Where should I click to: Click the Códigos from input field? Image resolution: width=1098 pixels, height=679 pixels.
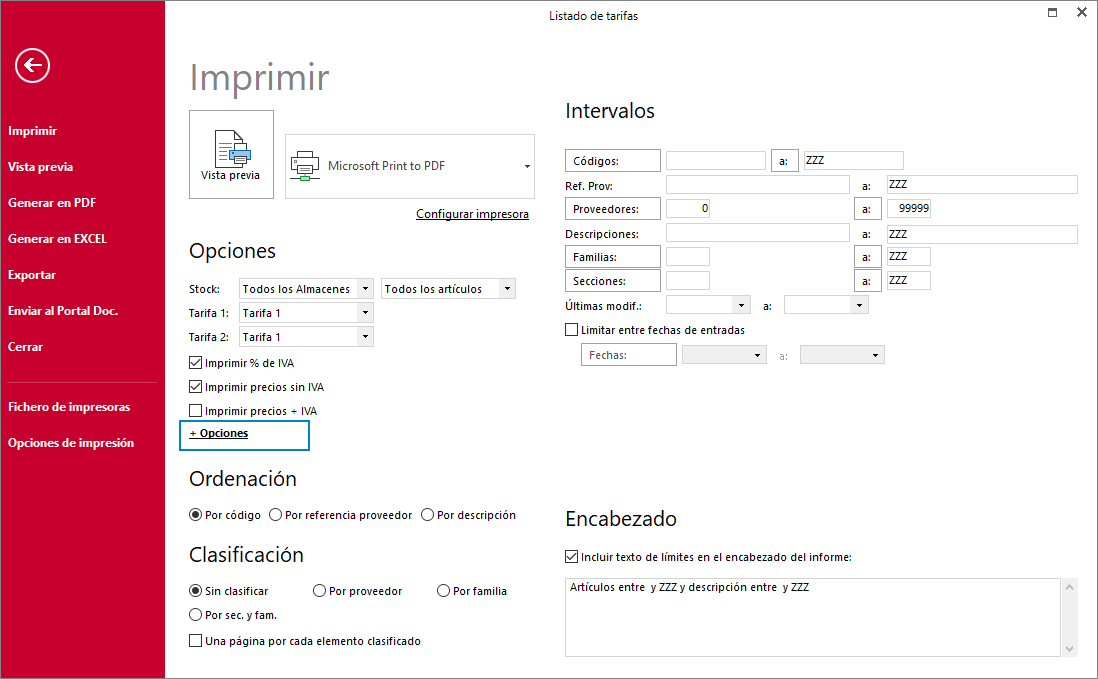[716, 160]
